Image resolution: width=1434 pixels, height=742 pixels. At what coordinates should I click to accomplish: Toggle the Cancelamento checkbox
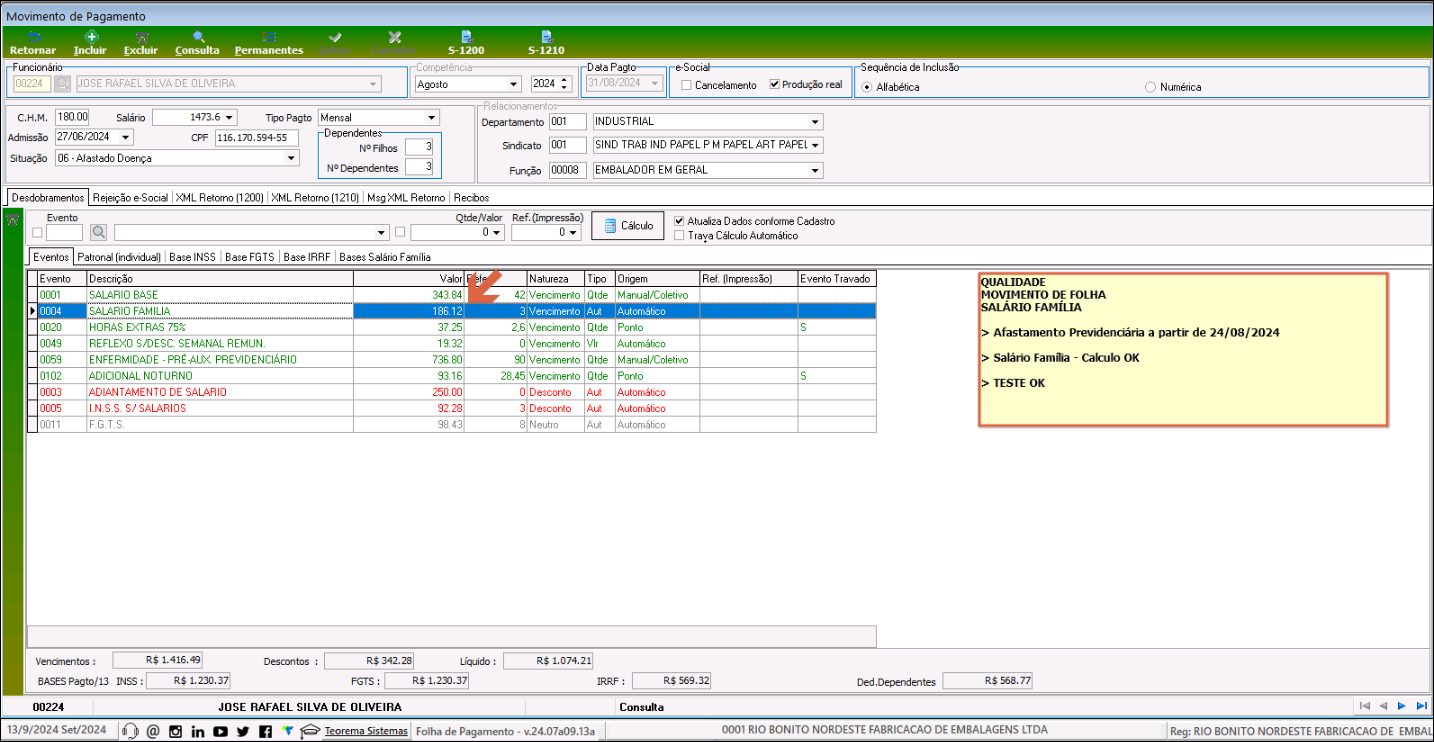[686, 85]
